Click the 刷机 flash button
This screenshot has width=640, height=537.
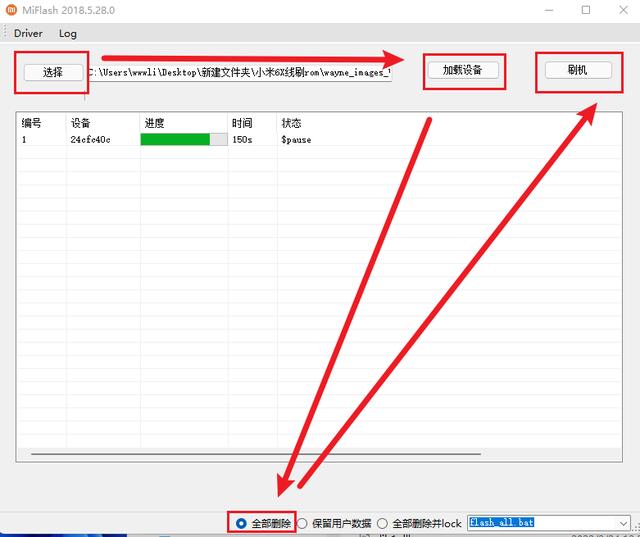578,70
